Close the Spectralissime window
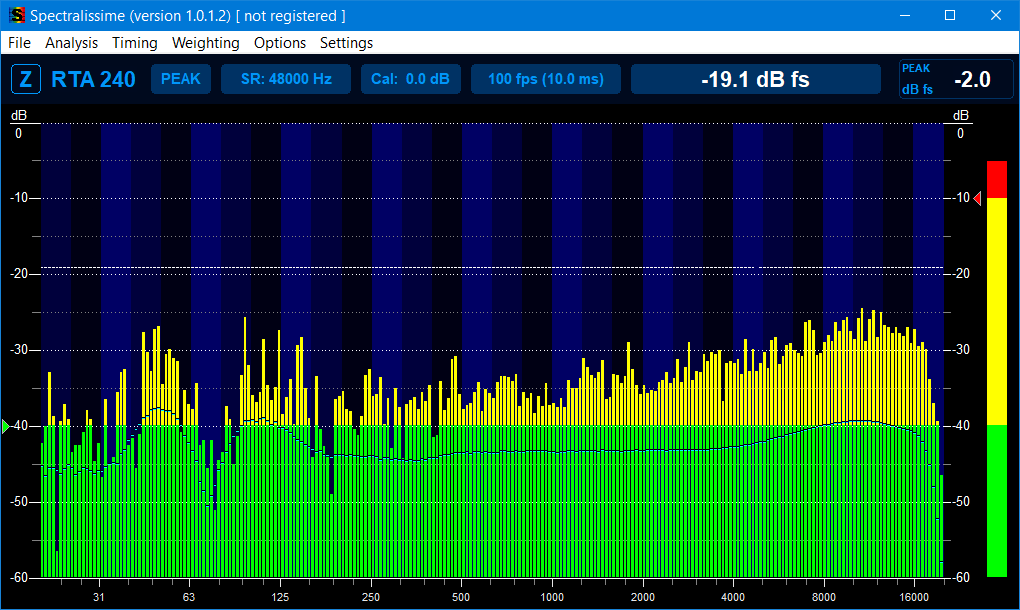The width and height of the screenshot is (1020, 610). (x=996, y=16)
